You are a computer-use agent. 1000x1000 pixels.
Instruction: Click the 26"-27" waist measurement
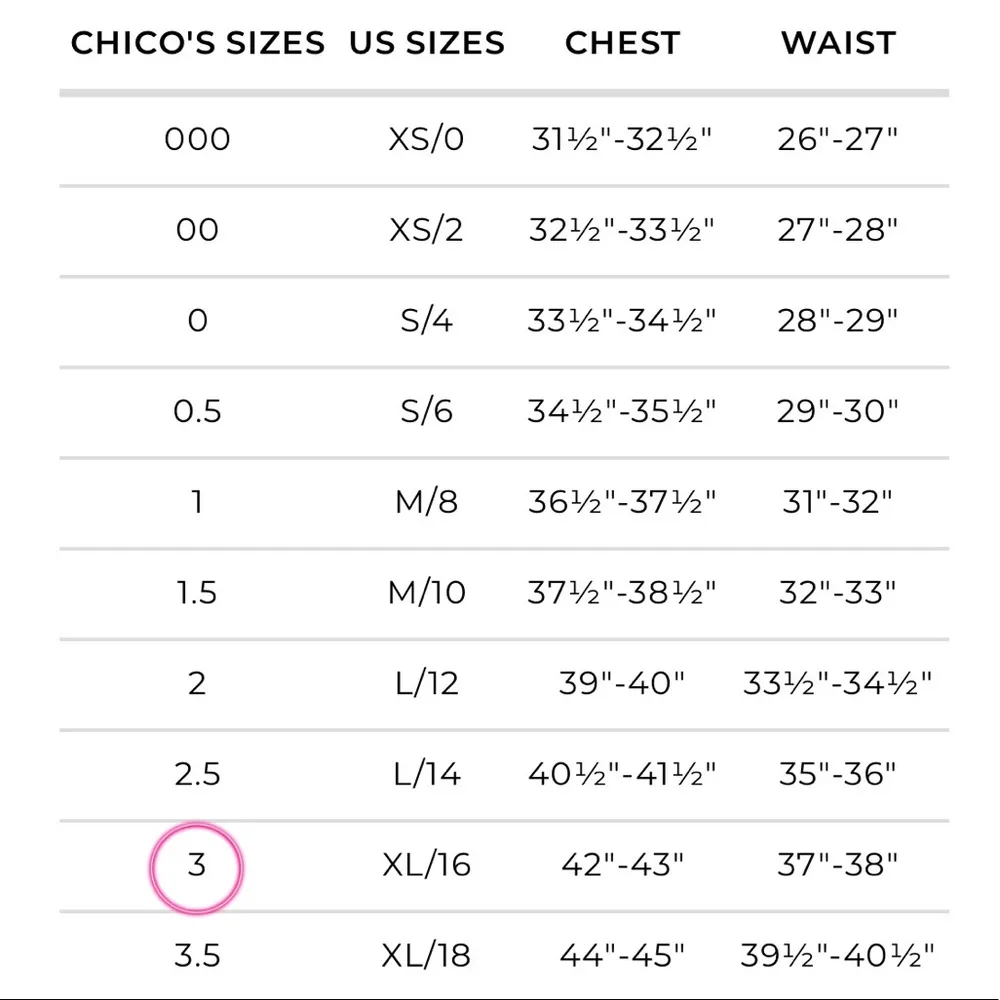(838, 139)
